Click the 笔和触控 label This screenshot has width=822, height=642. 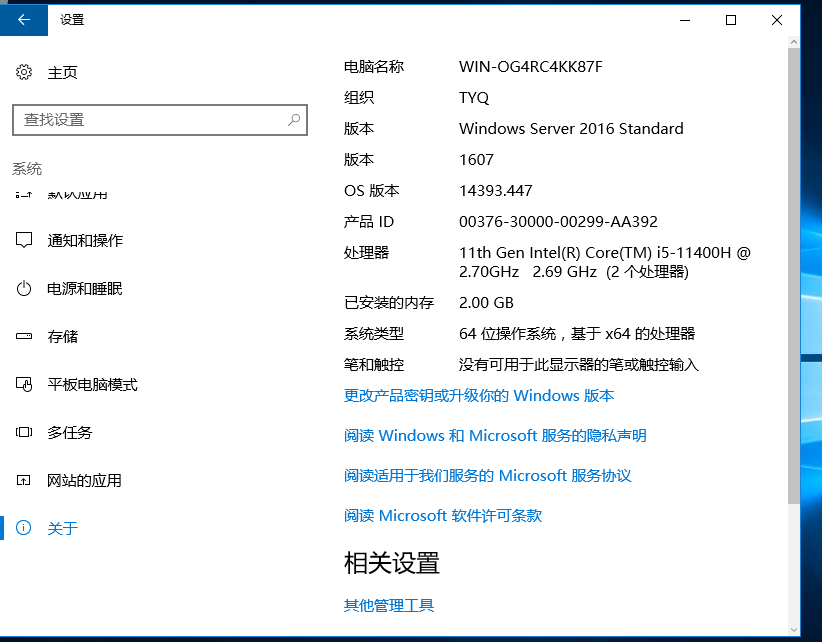(374, 365)
